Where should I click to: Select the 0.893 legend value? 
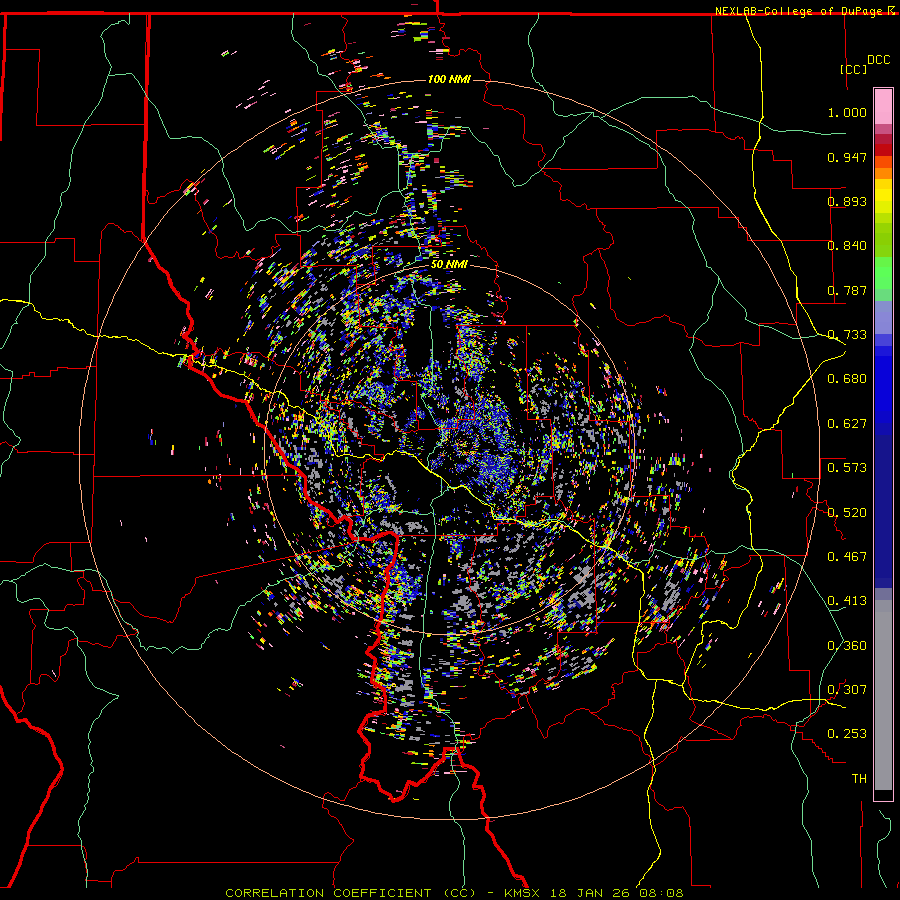pyautogui.click(x=847, y=201)
